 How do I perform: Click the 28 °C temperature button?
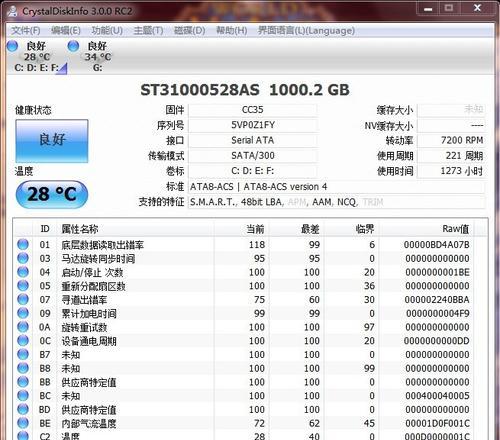click(x=52, y=194)
